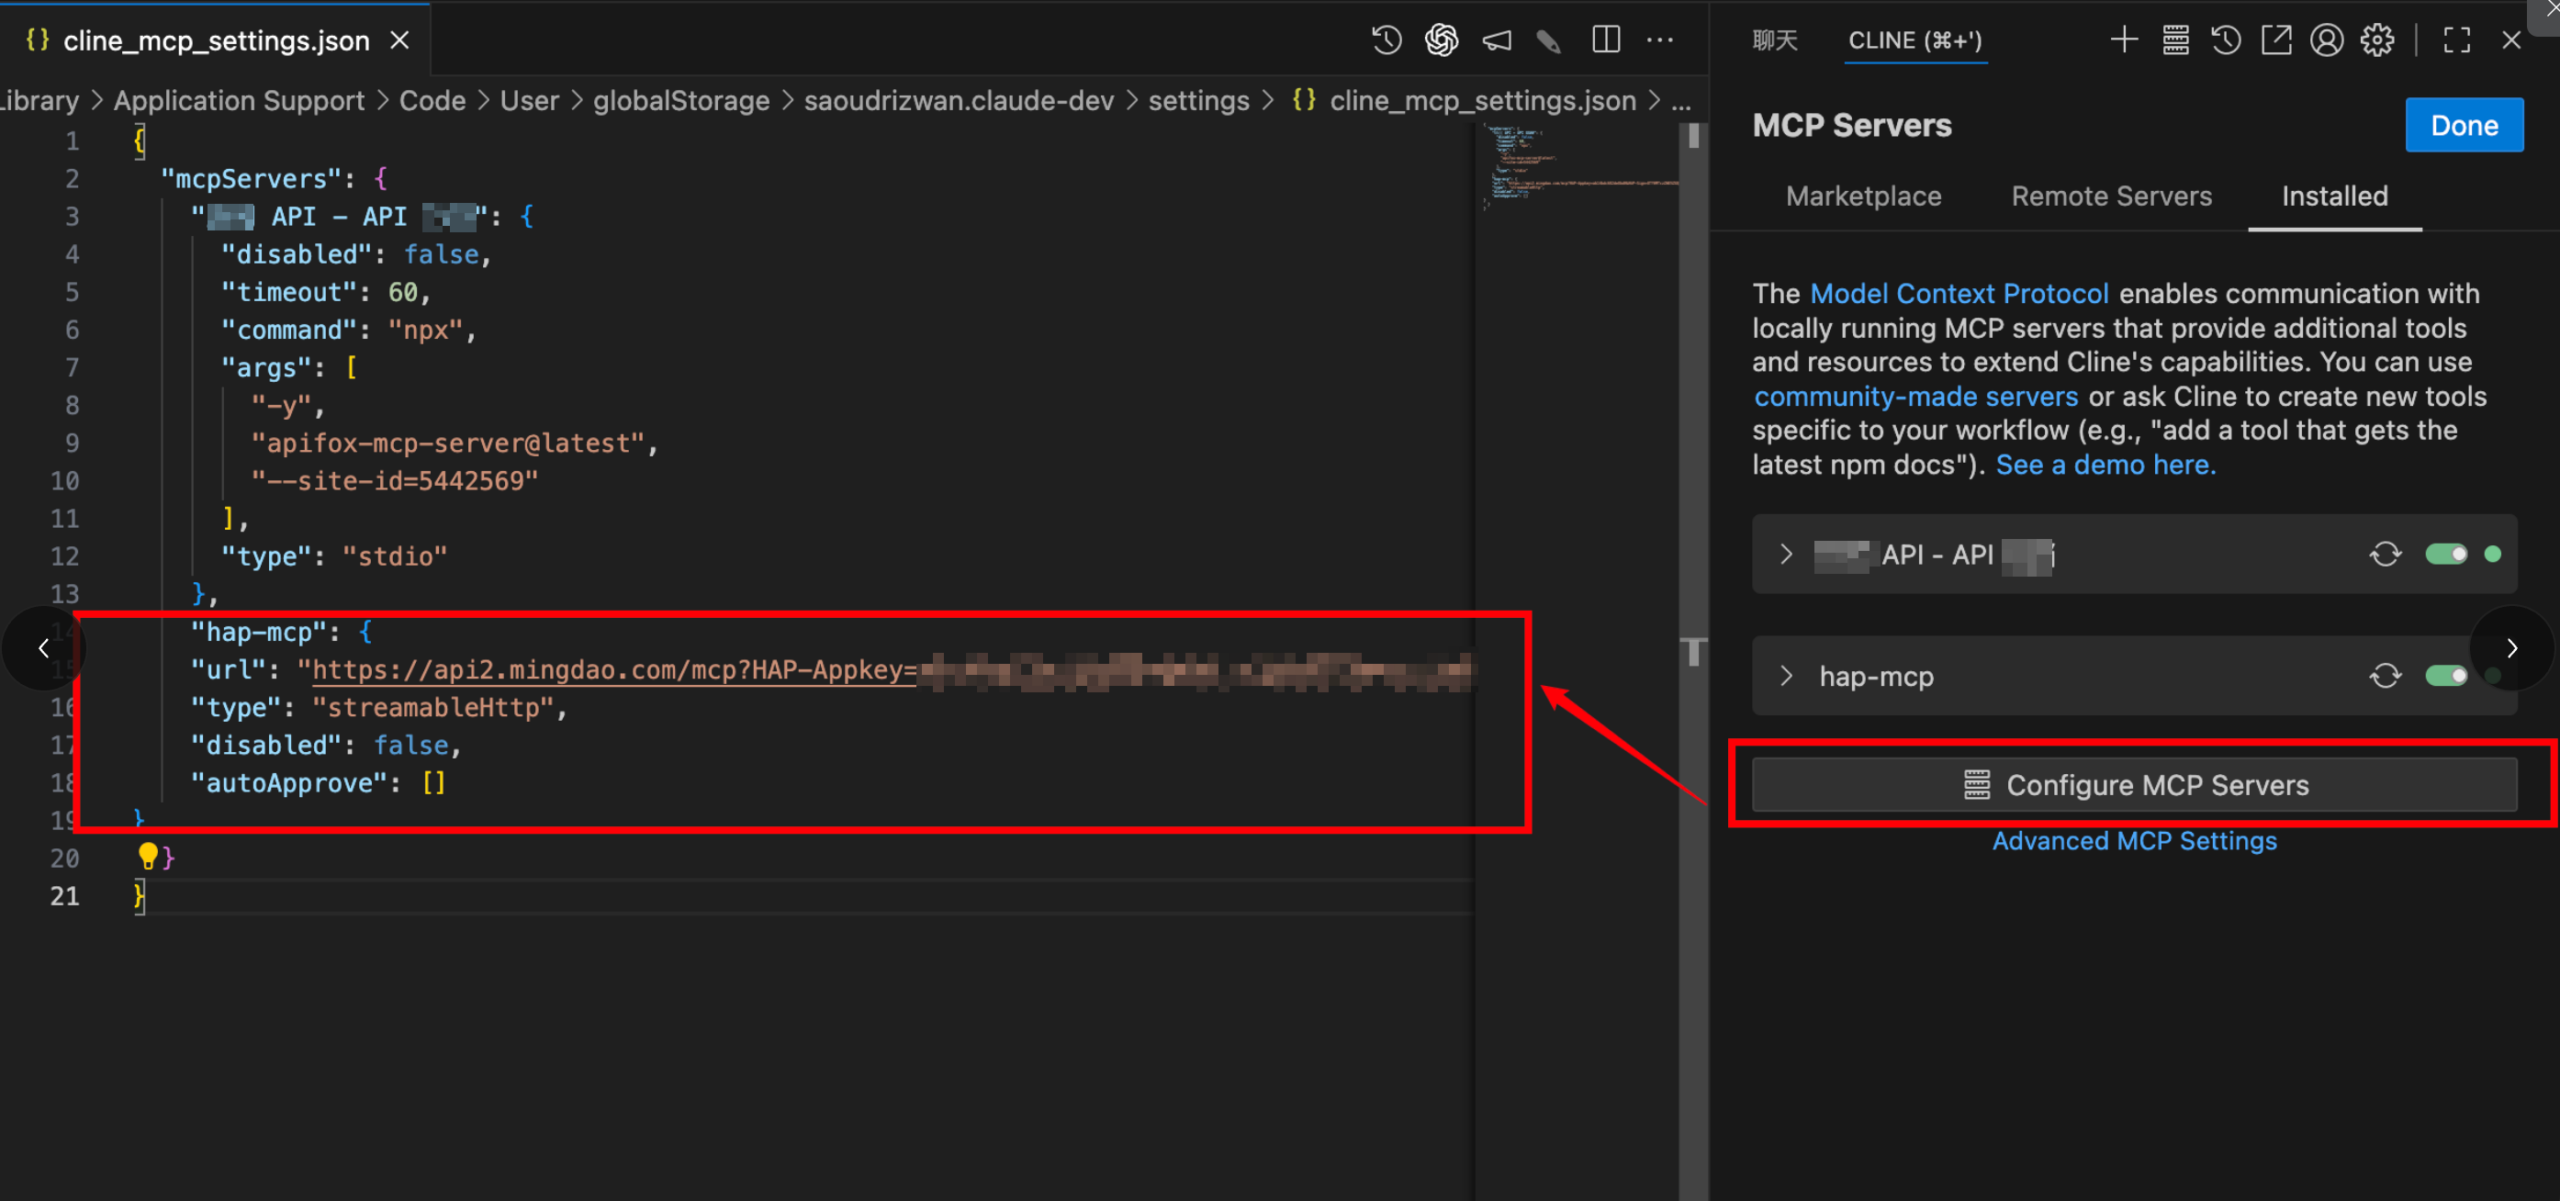Open the Cline account profile icon
2560x1201 pixels.
tap(2326, 40)
